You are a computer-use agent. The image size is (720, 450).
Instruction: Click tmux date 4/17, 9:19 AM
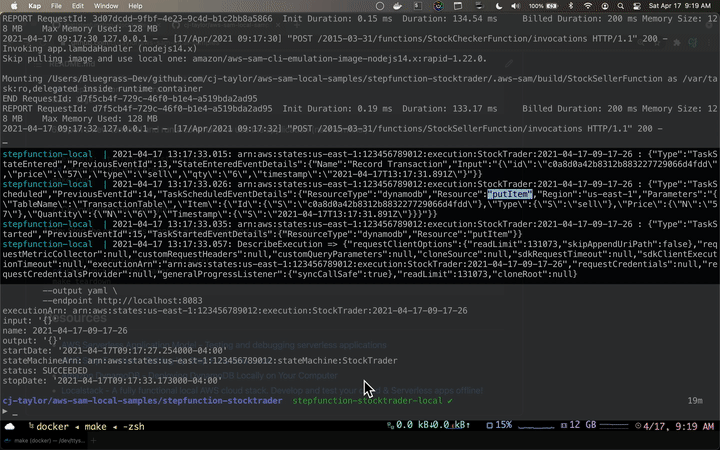coord(675,427)
